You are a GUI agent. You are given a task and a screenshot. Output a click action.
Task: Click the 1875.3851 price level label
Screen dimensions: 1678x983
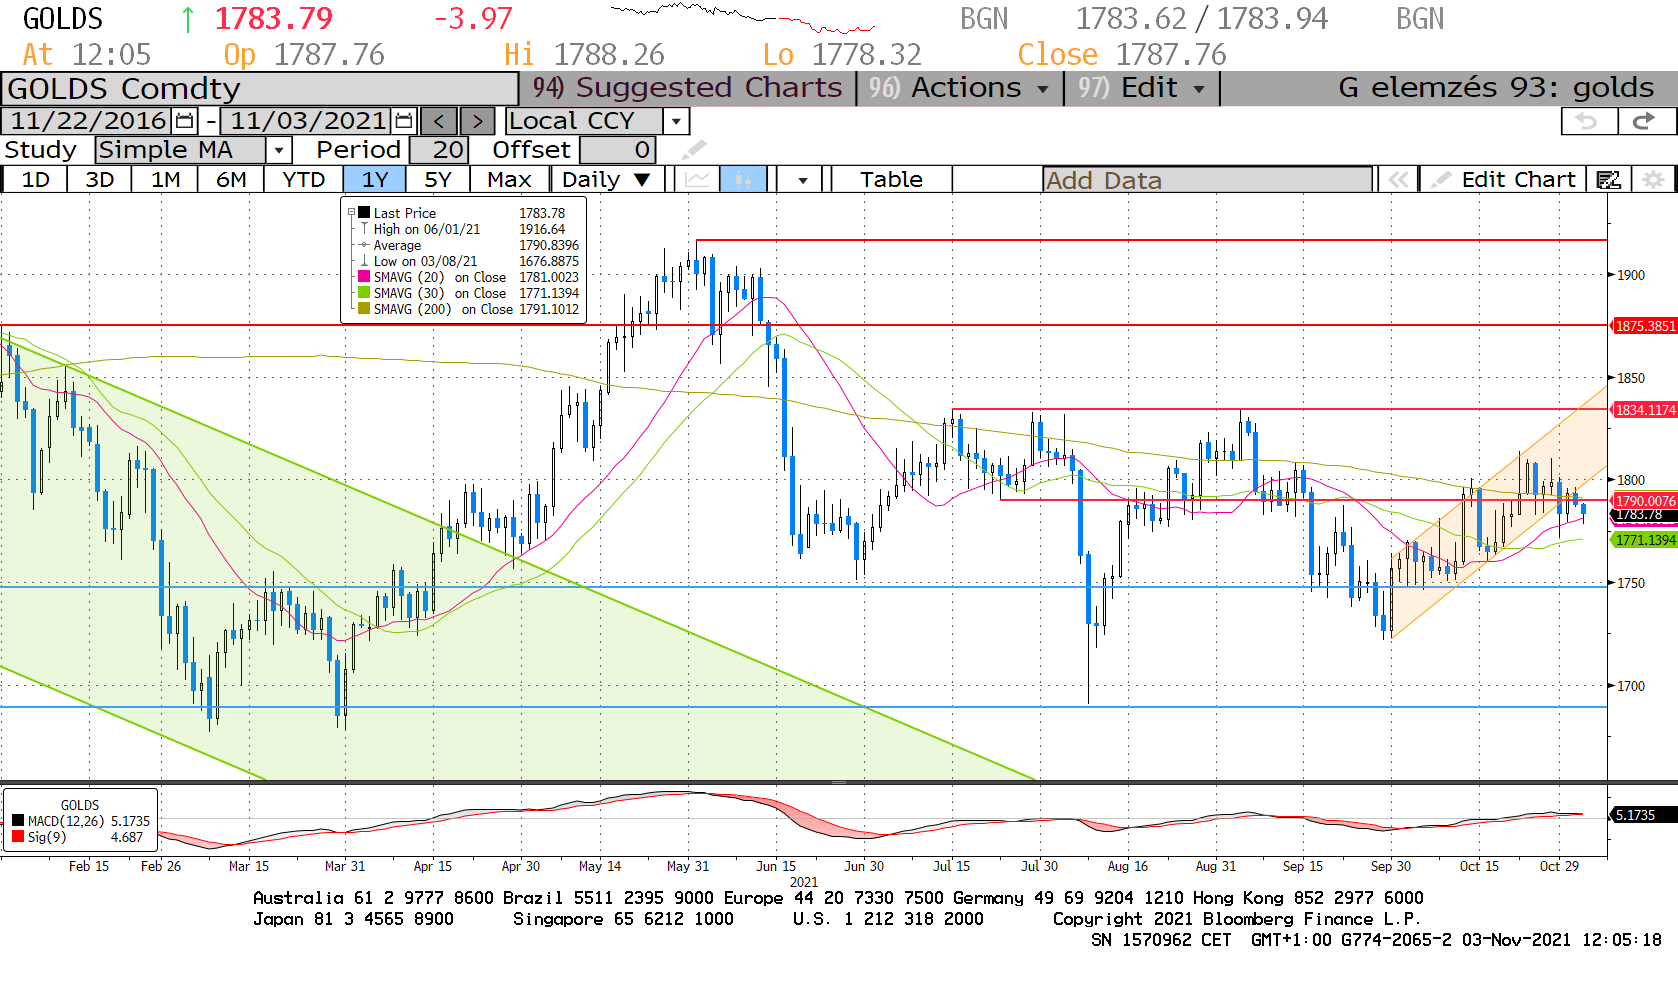(1644, 326)
